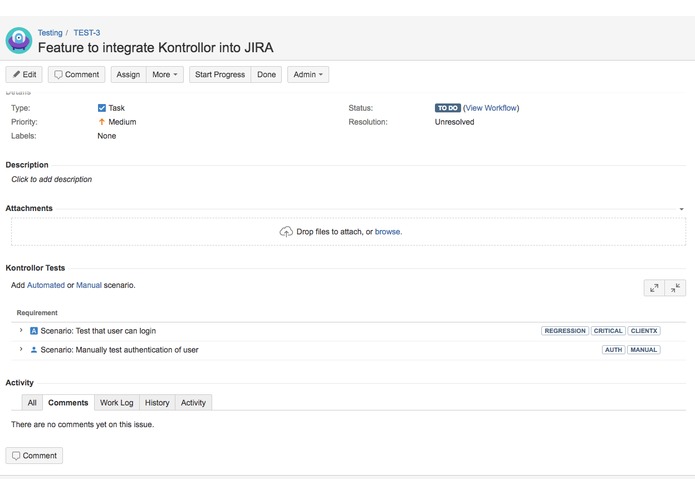Click the TO DO status badge
Screen dimensions: 695x494
pos(448,108)
